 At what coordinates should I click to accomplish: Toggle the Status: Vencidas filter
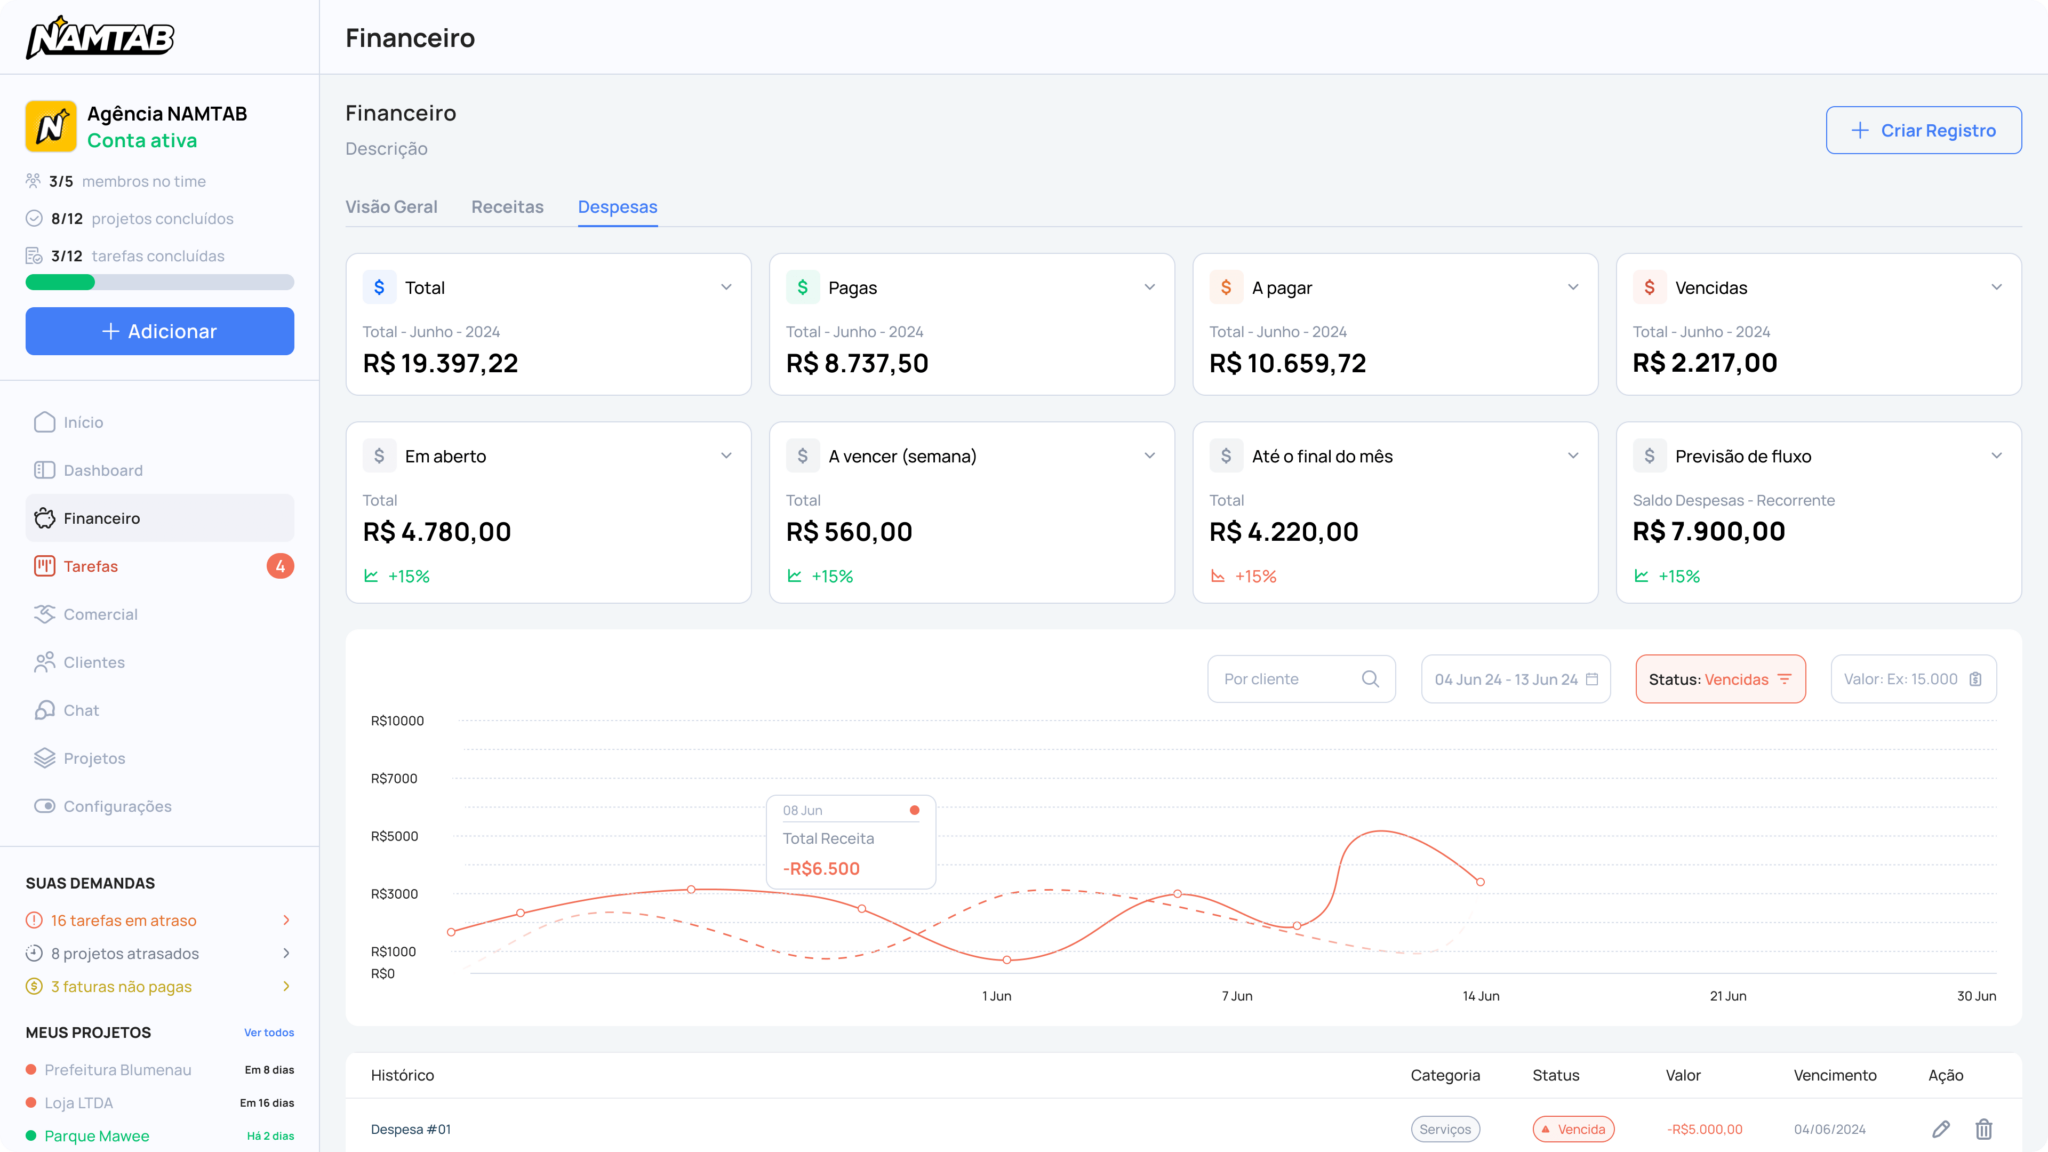pos(1720,678)
